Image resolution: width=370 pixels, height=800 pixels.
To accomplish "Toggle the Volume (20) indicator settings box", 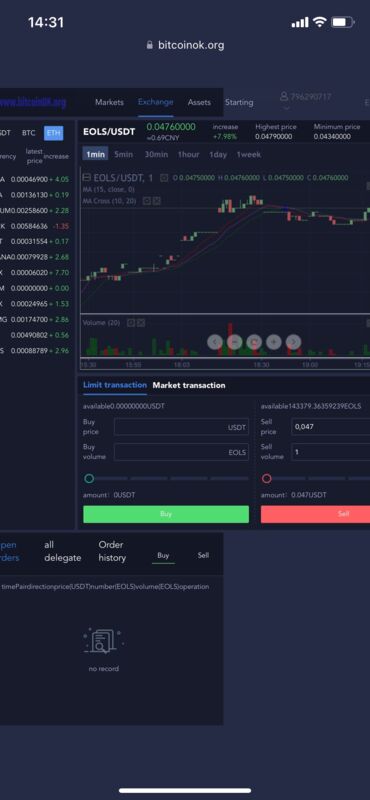I will [x=131, y=322].
